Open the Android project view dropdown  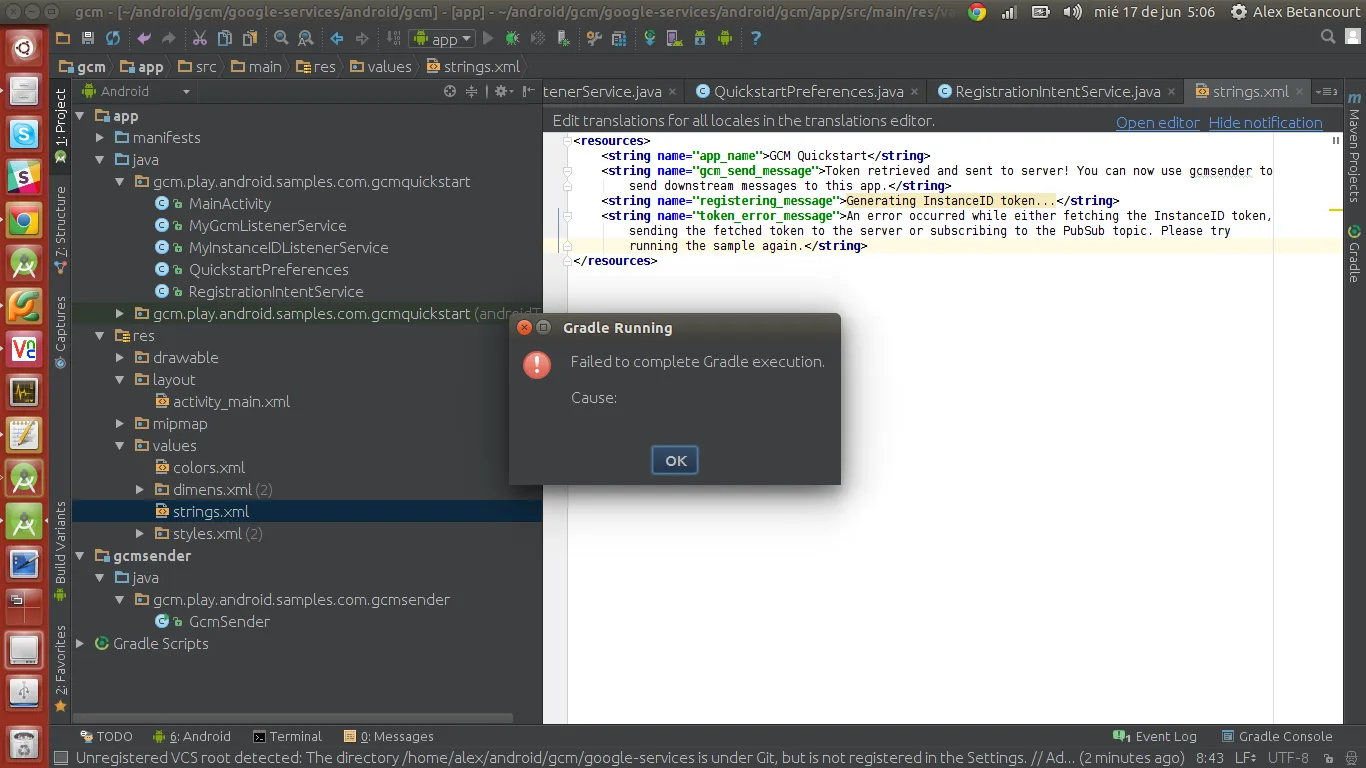135,91
